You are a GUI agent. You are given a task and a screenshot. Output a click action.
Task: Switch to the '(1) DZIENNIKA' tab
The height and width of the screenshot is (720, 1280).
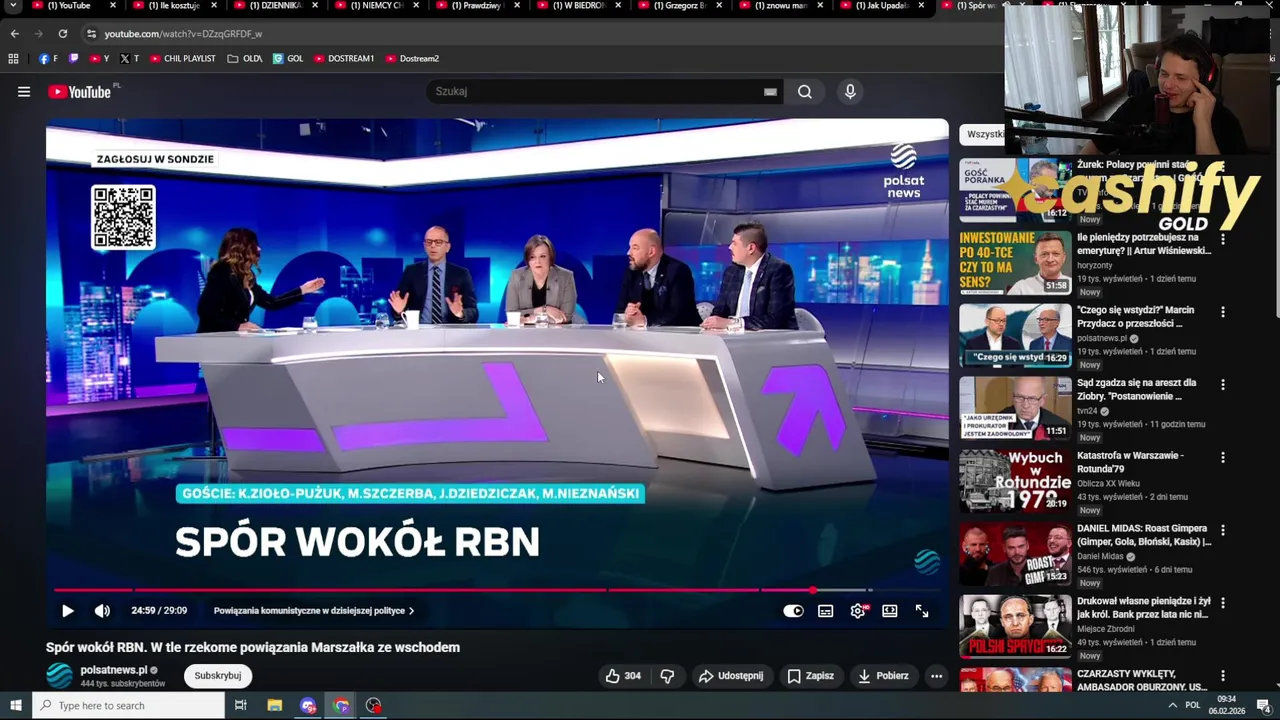tap(274, 6)
